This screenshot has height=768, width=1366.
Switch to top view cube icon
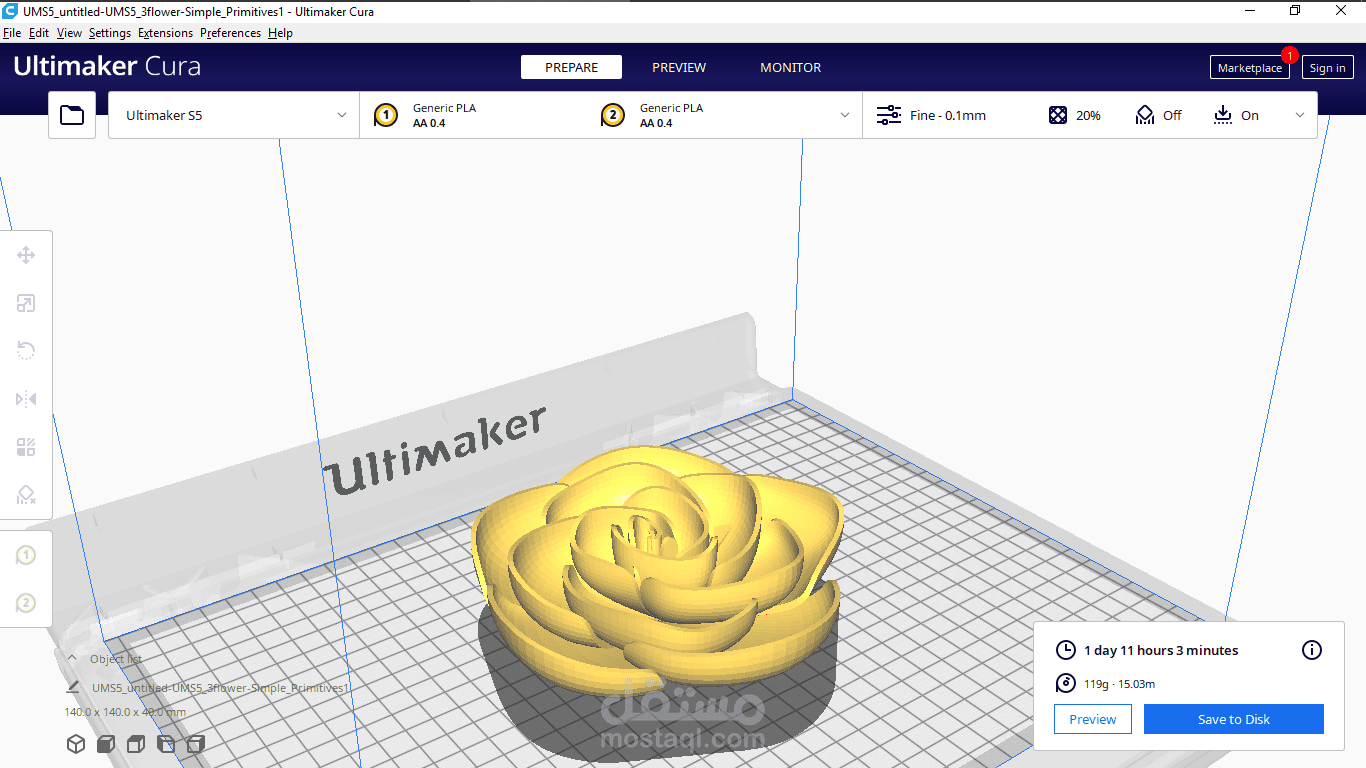(x=136, y=744)
